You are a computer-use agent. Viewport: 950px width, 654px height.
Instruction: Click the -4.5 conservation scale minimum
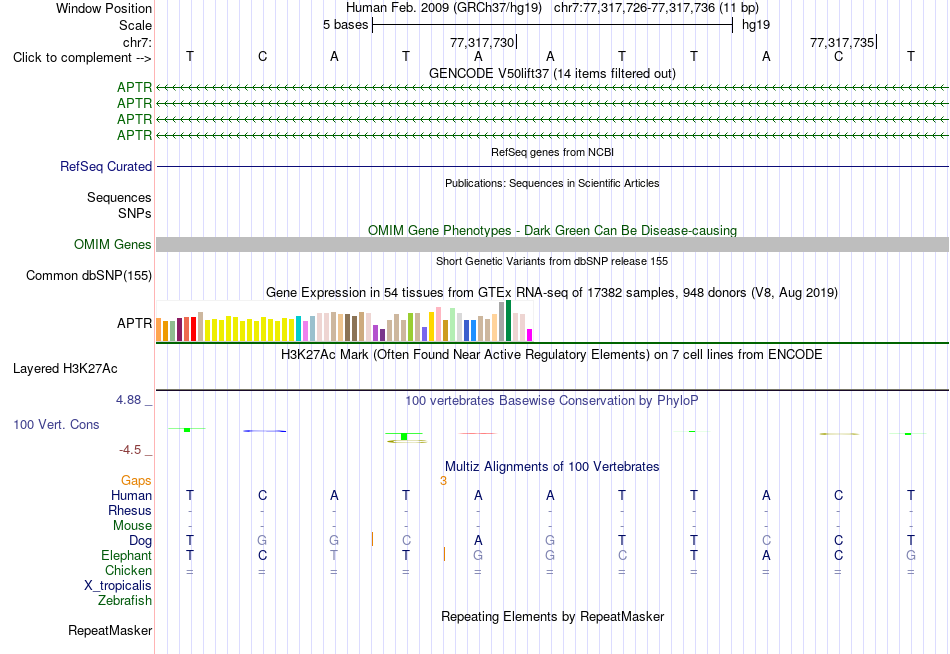tap(130, 450)
